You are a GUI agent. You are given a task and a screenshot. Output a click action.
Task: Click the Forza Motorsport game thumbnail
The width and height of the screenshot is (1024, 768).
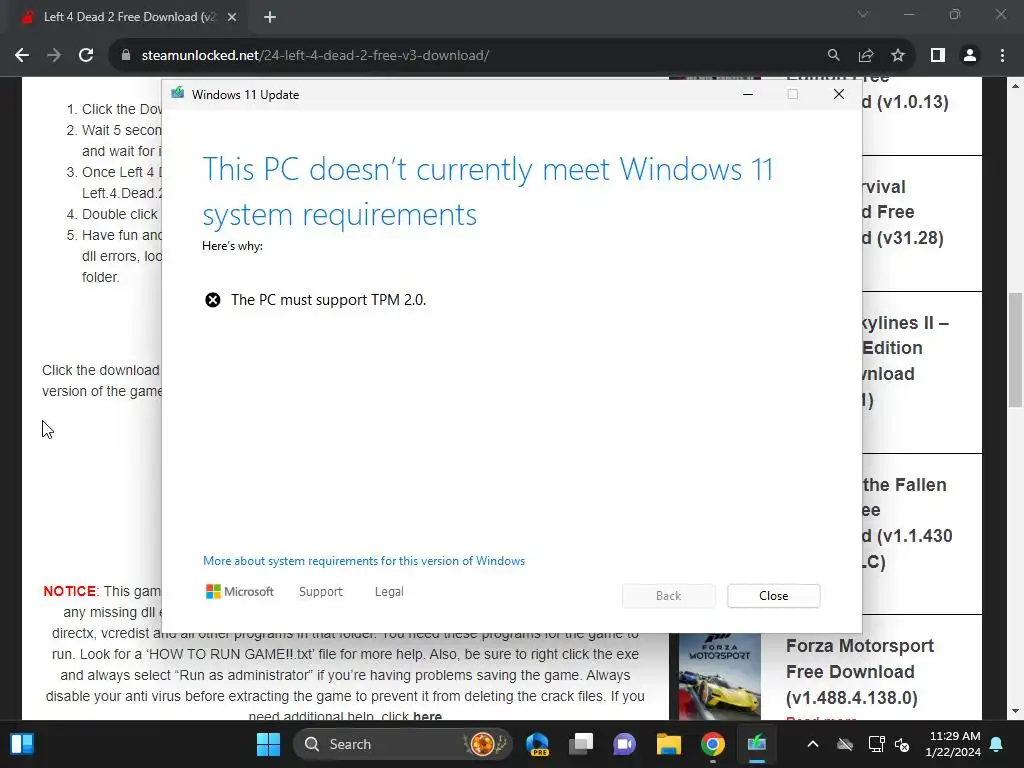pos(720,677)
